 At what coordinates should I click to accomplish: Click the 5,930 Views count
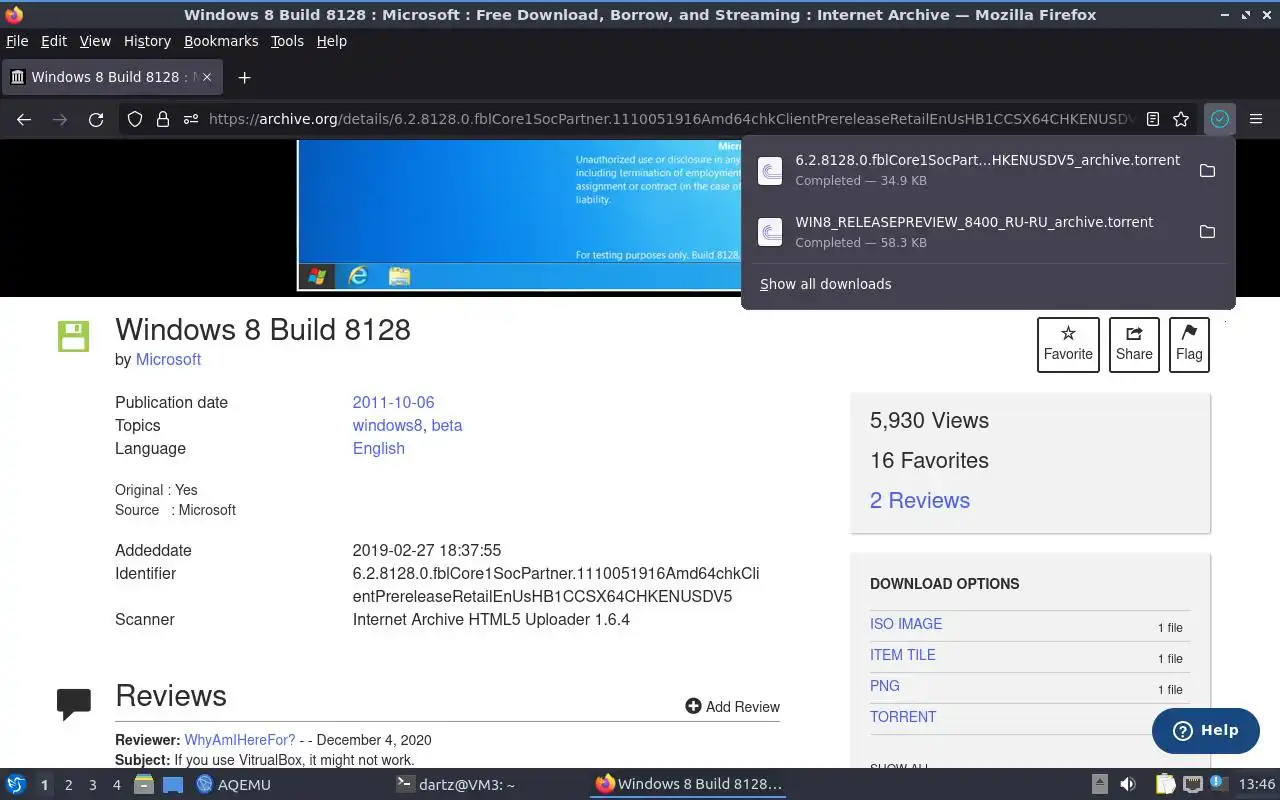click(929, 420)
